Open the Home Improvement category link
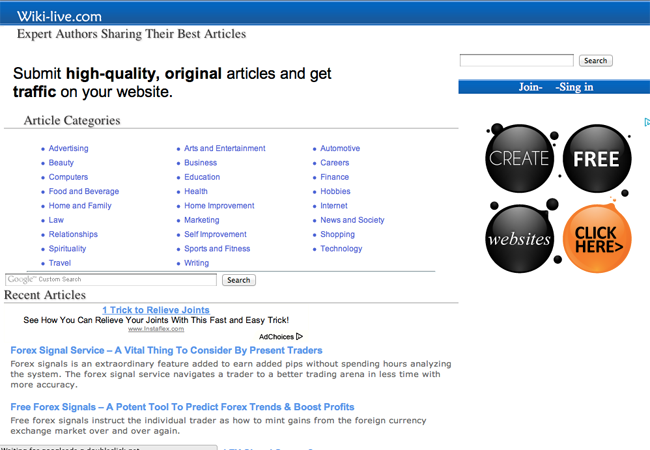The height and width of the screenshot is (450, 650). tap(219, 206)
